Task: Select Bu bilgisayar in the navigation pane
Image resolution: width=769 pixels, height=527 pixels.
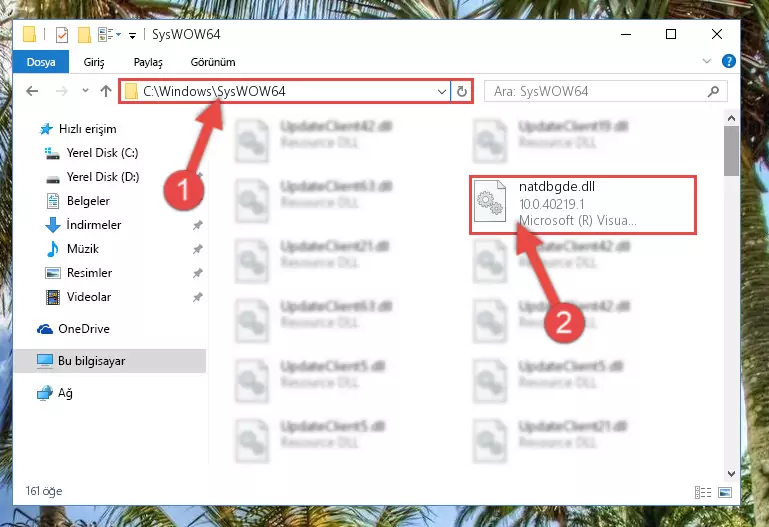Action: [110, 361]
